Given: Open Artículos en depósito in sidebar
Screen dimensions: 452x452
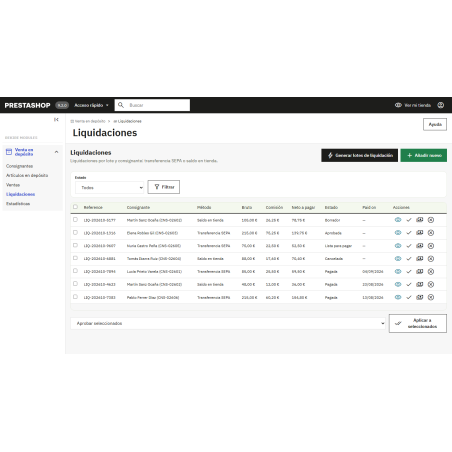Looking at the screenshot, I should pyautogui.click(x=27, y=175).
